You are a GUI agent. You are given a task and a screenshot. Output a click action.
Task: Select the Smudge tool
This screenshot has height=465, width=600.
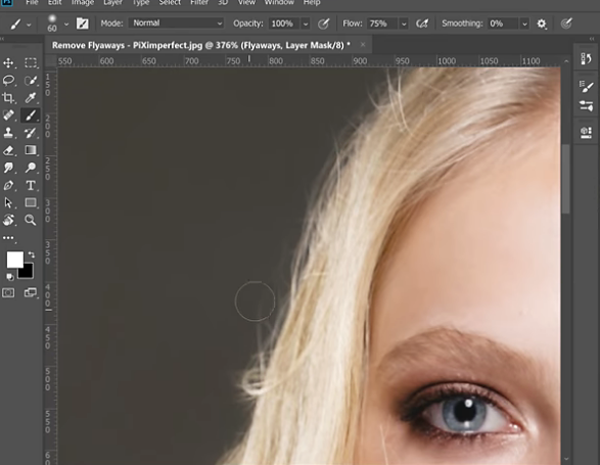click(8, 168)
